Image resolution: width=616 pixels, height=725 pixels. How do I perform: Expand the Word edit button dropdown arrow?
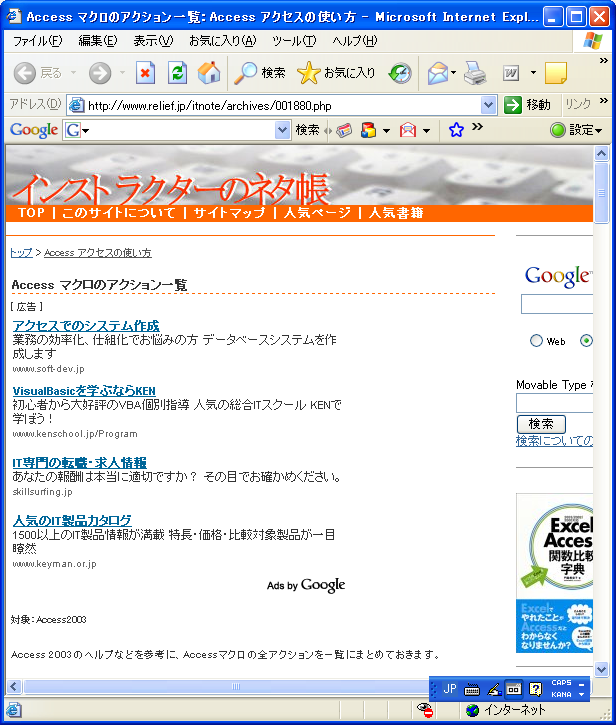533,73
